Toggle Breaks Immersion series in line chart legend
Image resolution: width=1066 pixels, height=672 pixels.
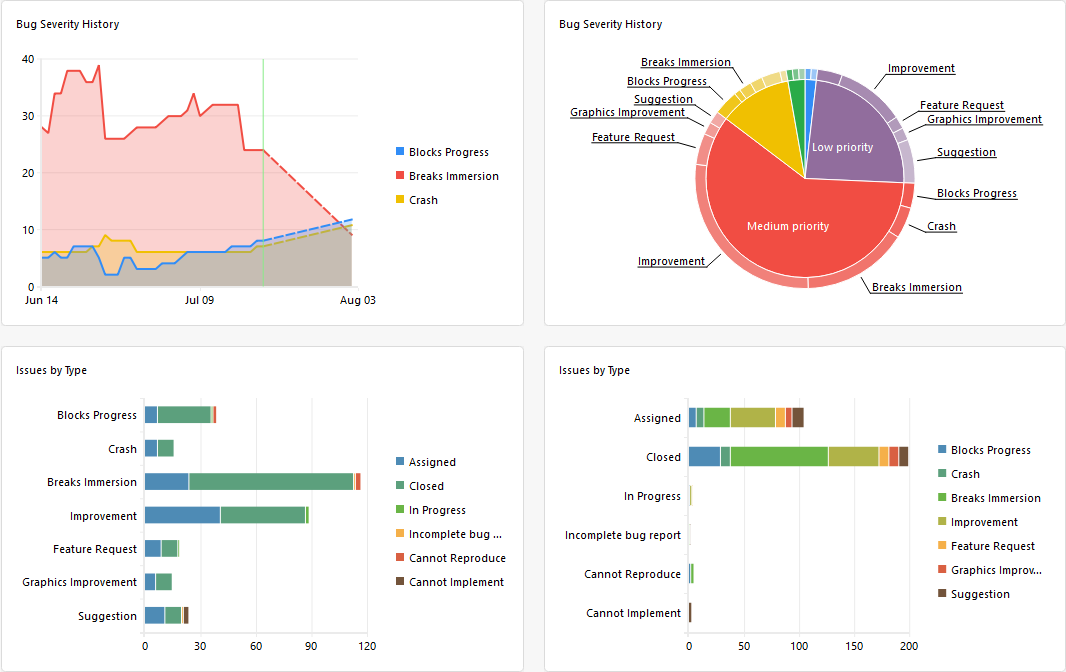click(453, 176)
